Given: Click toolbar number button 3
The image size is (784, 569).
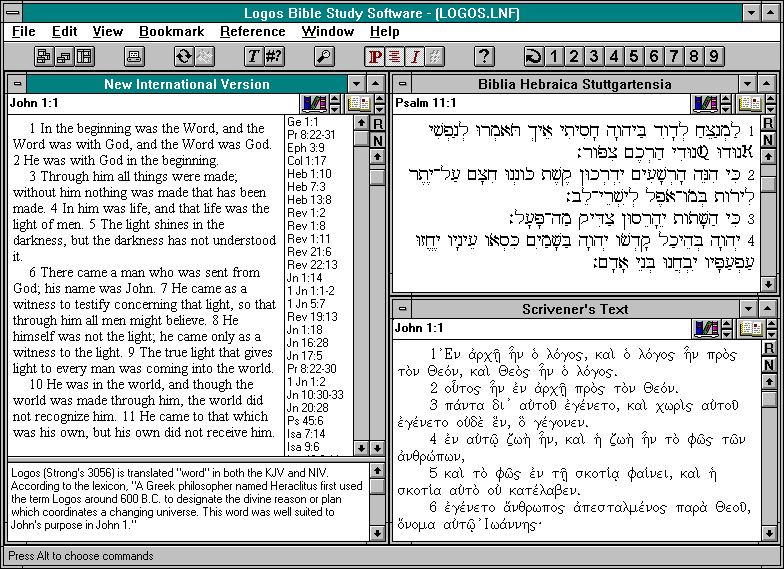Looking at the screenshot, I should pyautogui.click(x=594, y=56).
